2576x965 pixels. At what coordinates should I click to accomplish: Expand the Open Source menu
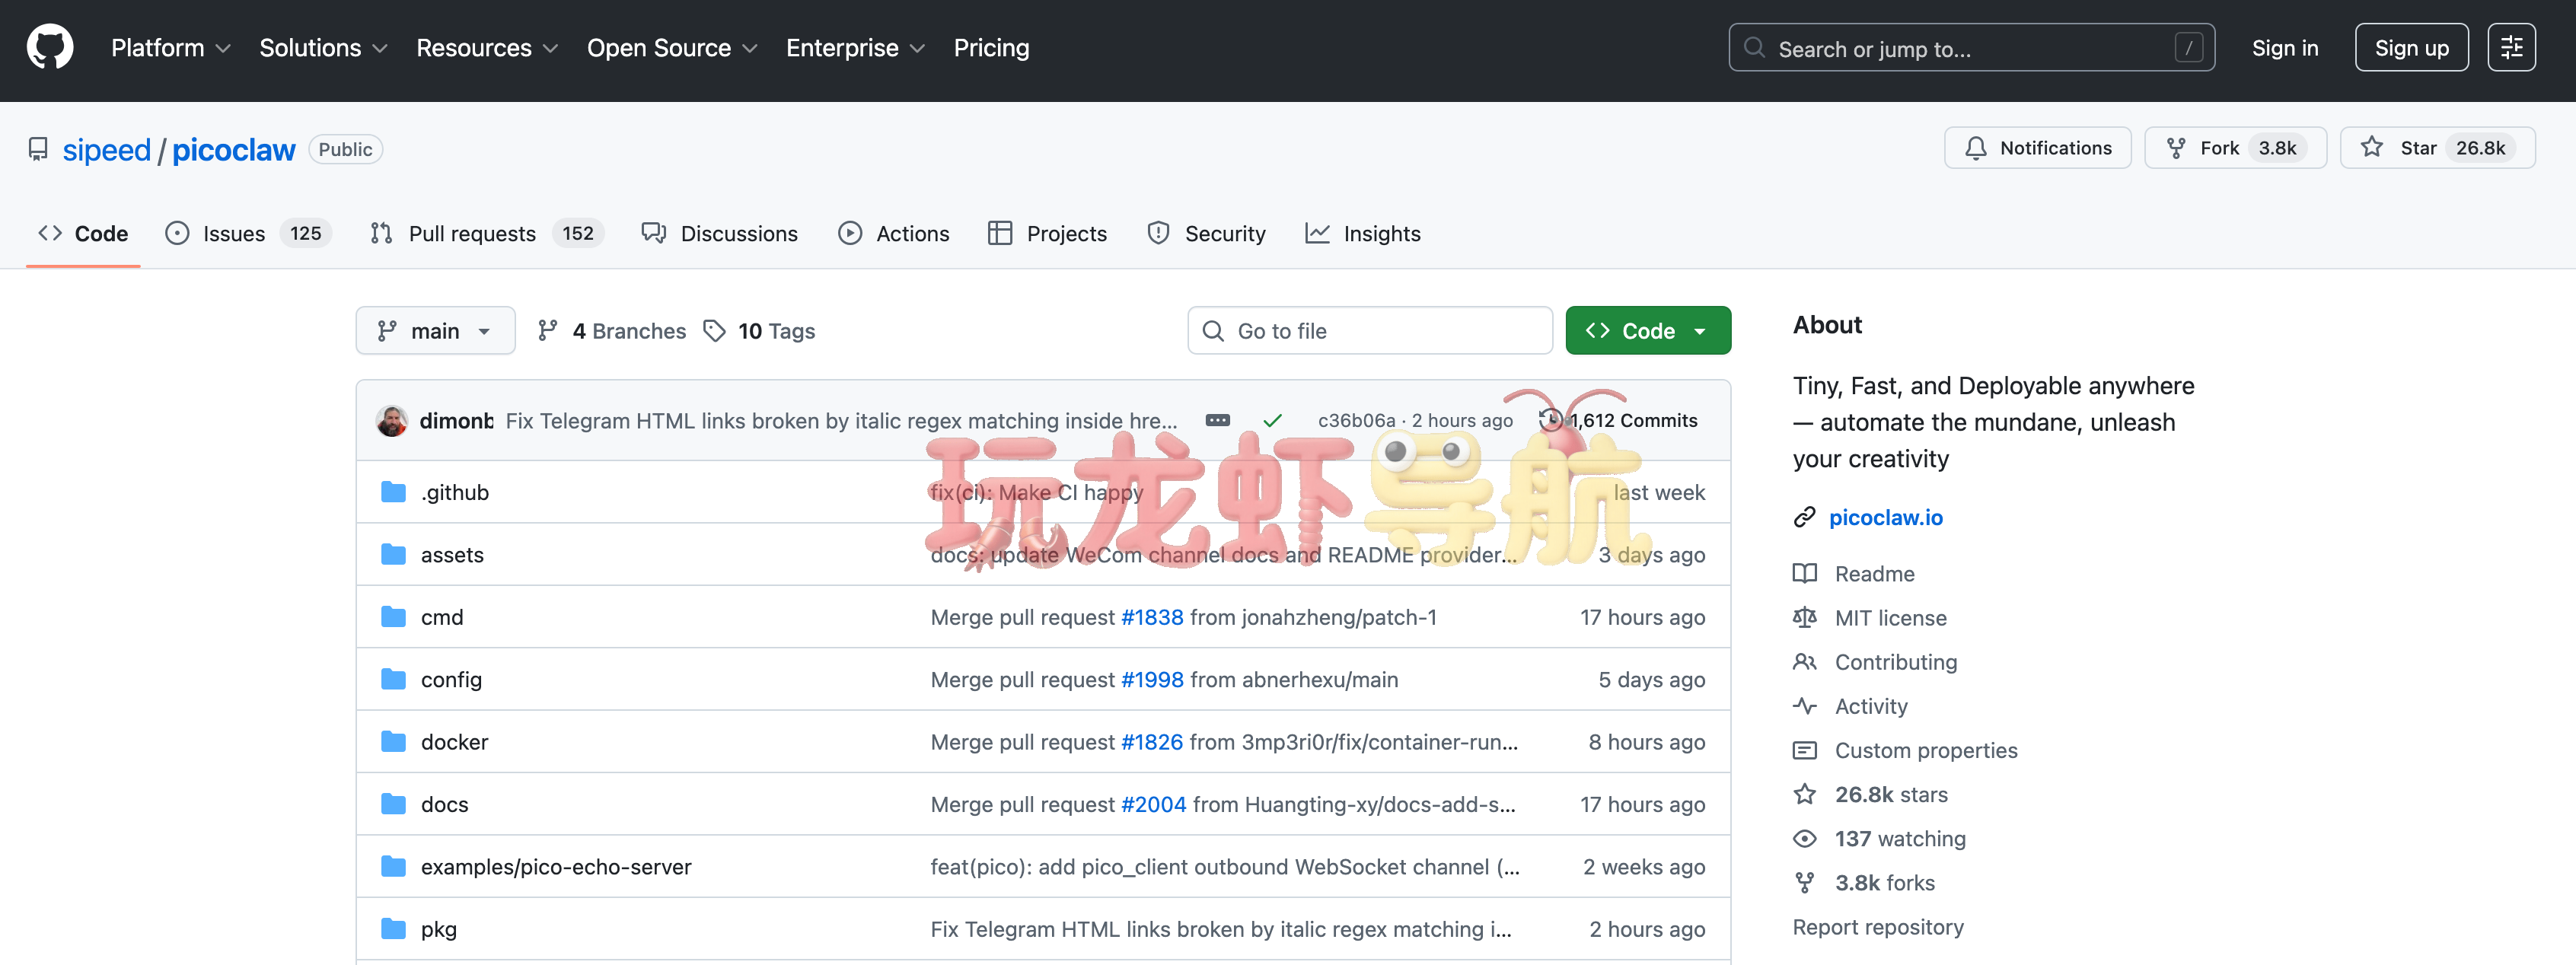(672, 48)
